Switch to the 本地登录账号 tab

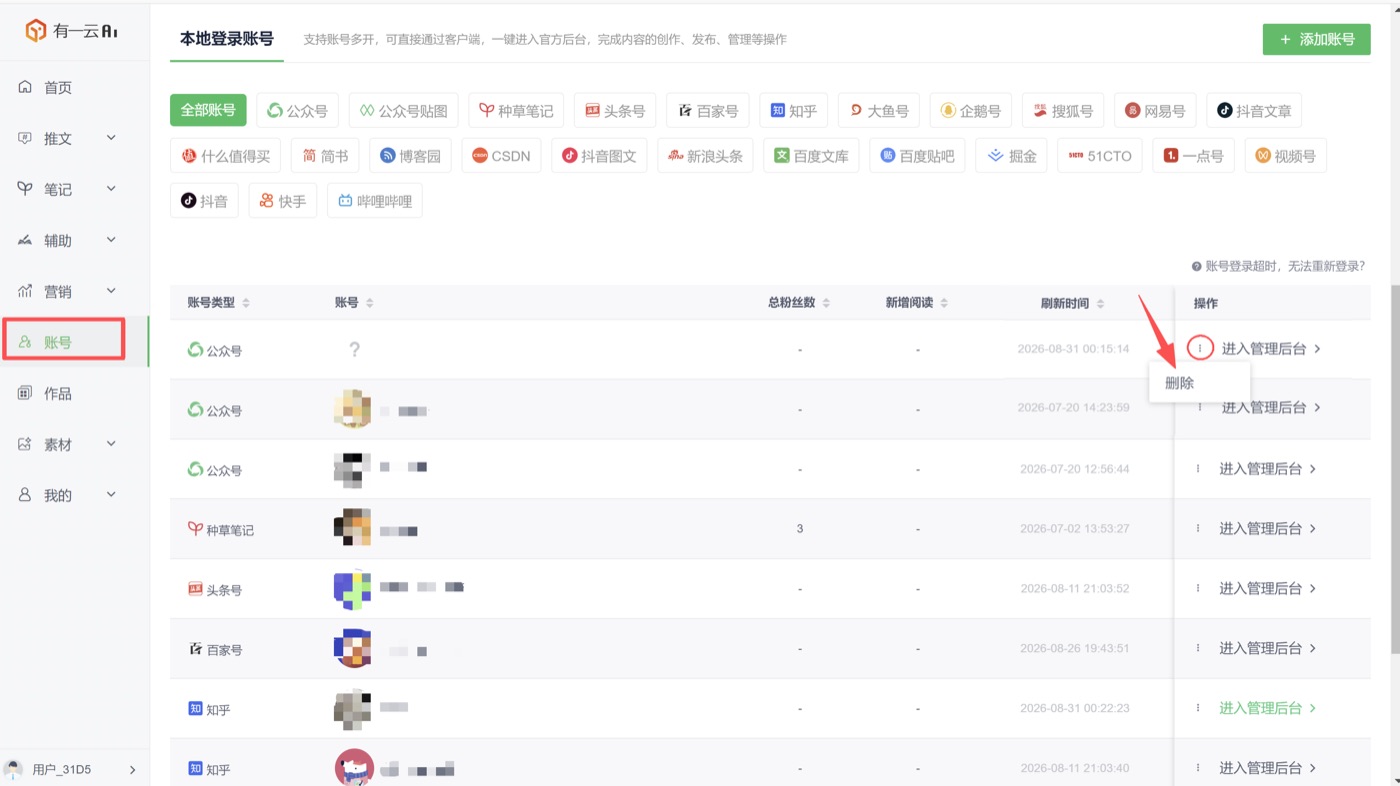226,39
